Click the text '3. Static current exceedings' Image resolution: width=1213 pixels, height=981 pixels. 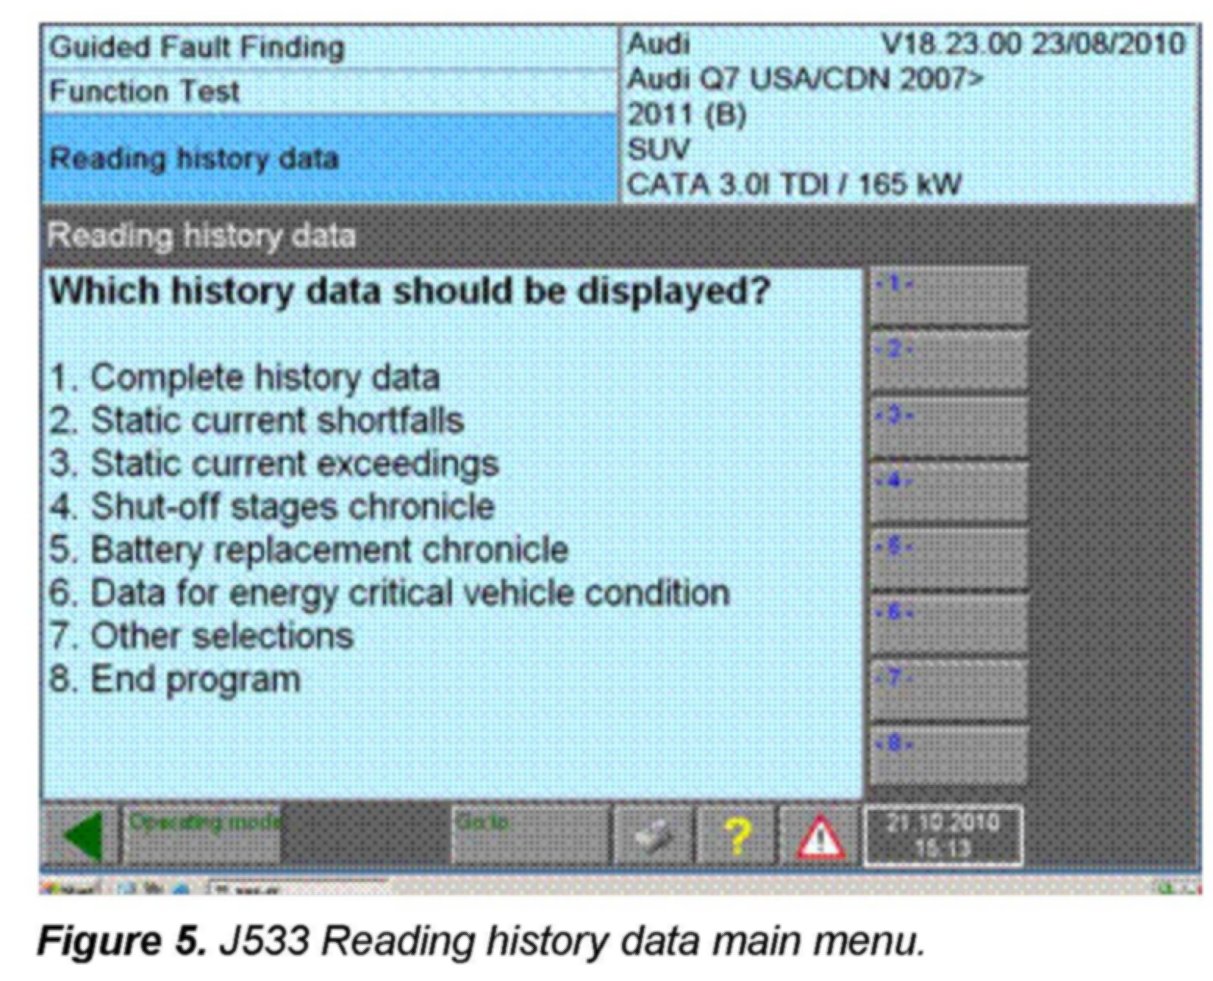(274, 464)
